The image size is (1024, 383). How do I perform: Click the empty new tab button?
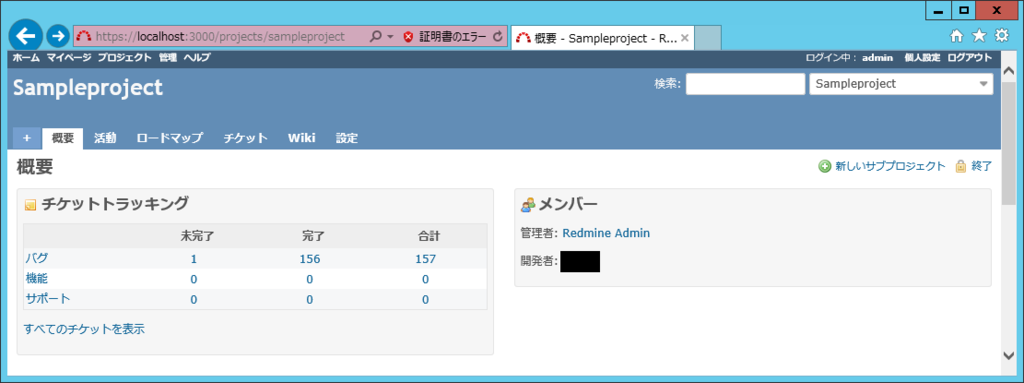point(707,38)
